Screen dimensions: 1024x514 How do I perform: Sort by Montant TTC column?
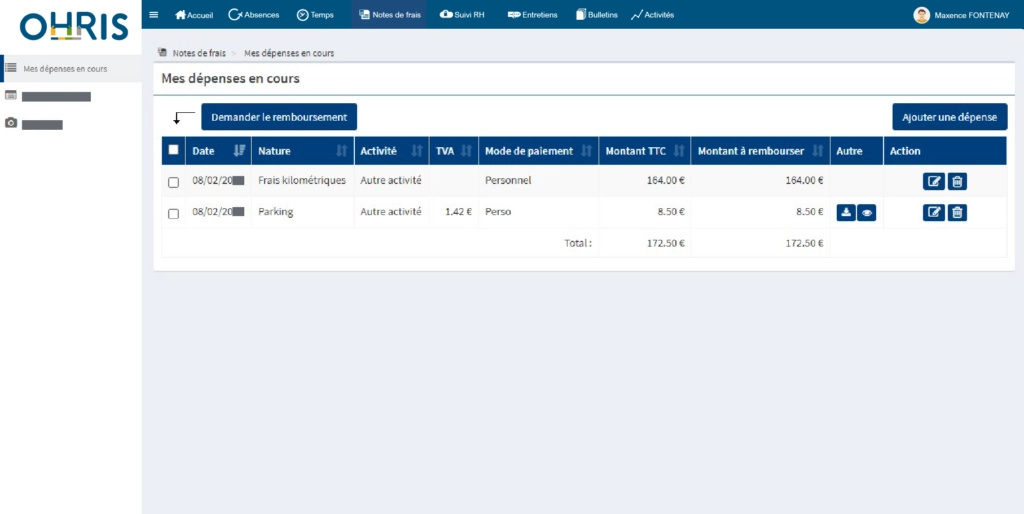pyautogui.click(x=679, y=151)
